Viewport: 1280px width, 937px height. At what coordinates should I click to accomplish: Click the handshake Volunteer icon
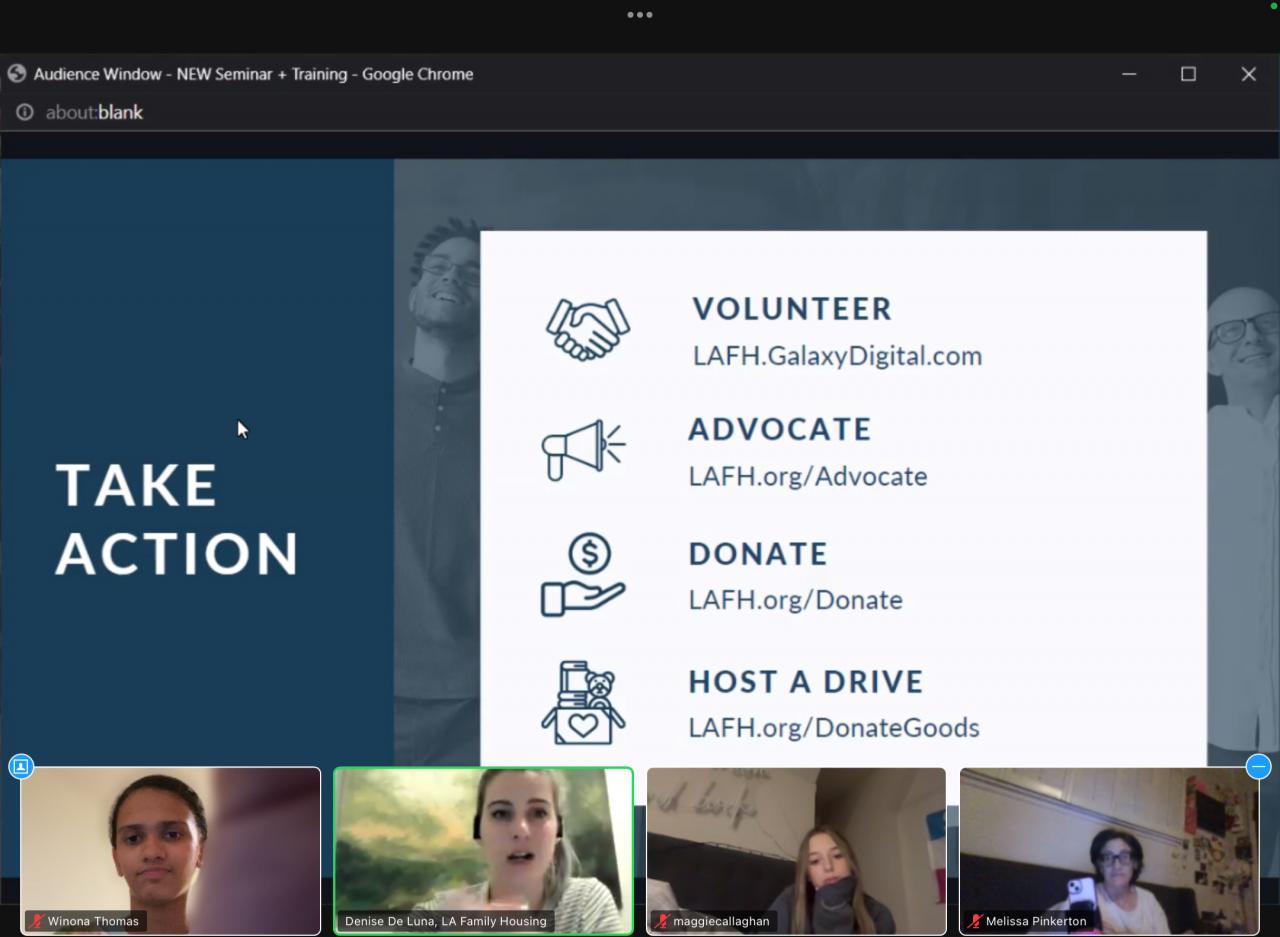click(588, 328)
